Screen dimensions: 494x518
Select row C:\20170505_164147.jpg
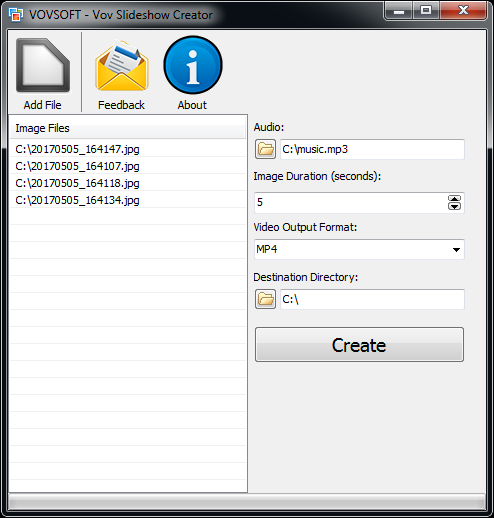tap(128, 149)
